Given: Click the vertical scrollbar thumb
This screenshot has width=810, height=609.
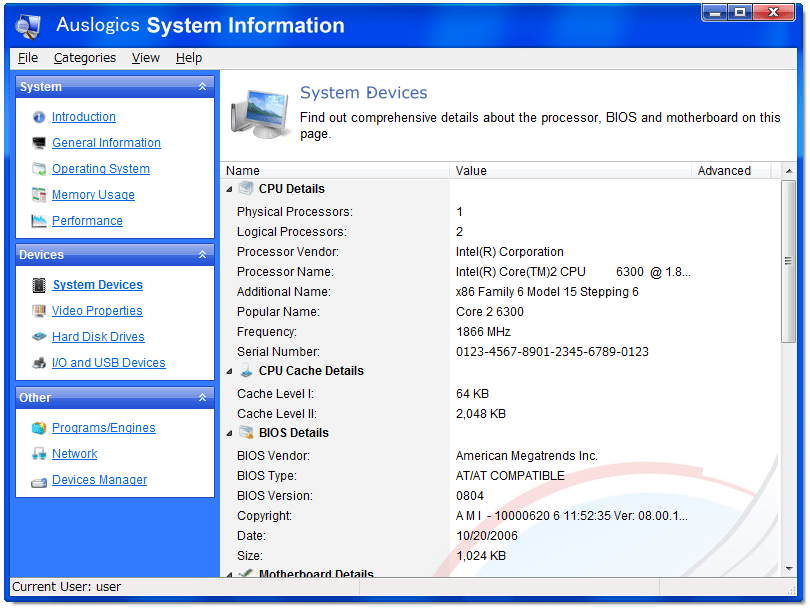Looking at the screenshot, I should click(788, 261).
